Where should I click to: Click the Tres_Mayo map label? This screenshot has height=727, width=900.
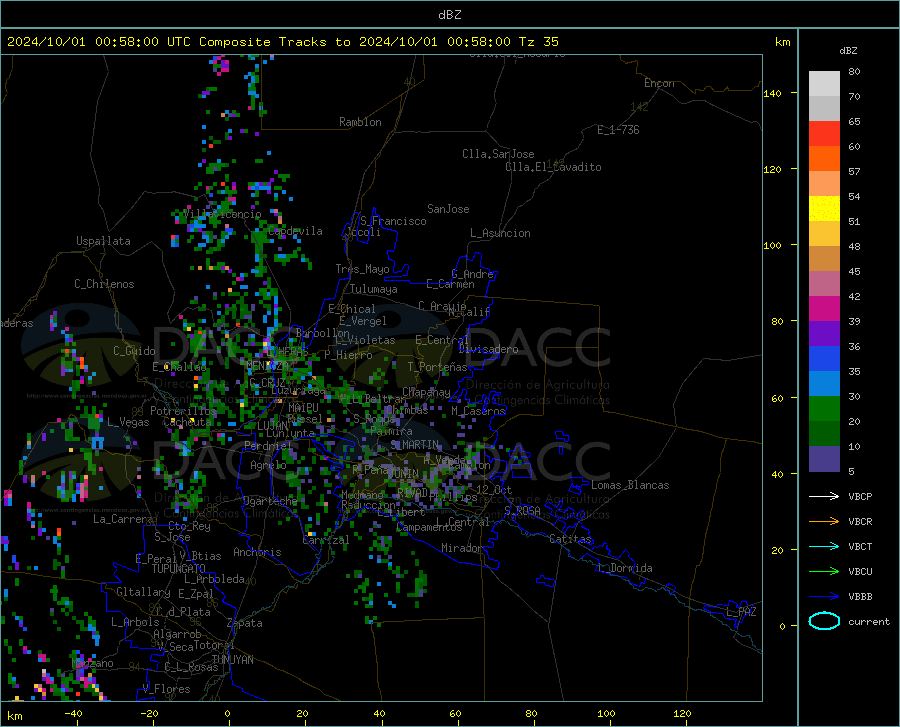pos(362,269)
